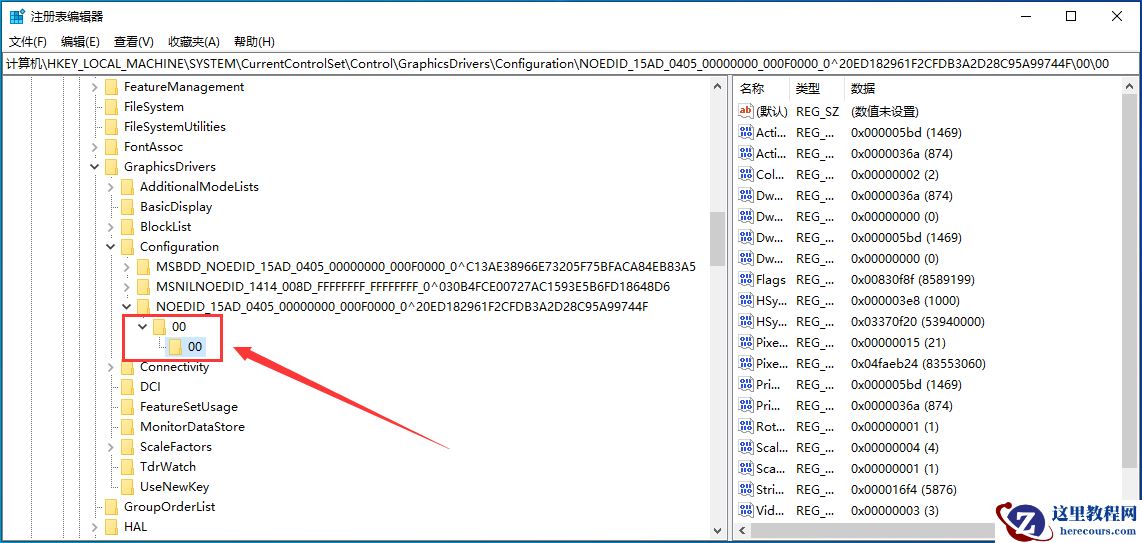Open the 编辑(E) menu
The width and height of the screenshot is (1142, 543).
[80, 41]
